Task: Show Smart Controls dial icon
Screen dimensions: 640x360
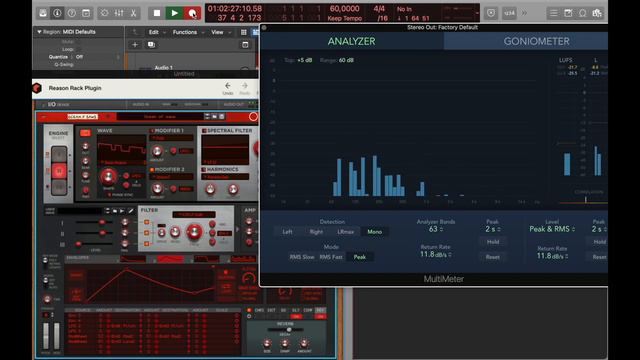Action: click(x=104, y=13)
